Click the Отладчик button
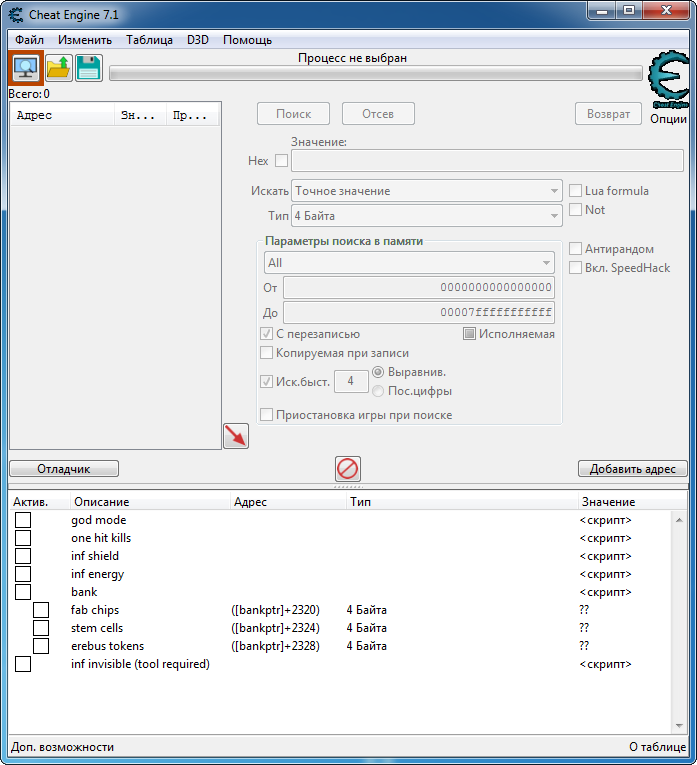This screenshot has height=765, width=697. (64, 469)
